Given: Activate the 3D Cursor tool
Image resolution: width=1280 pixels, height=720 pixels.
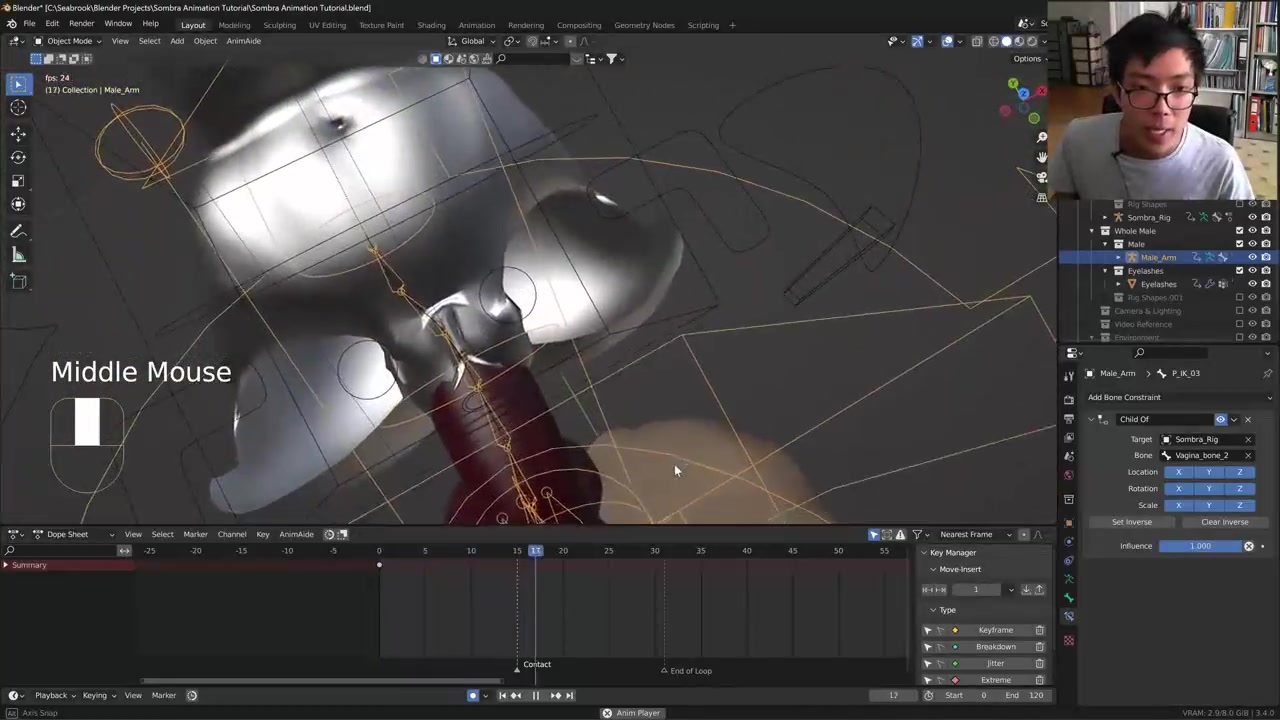Looking at the screenshot, I should click(18, 108).
